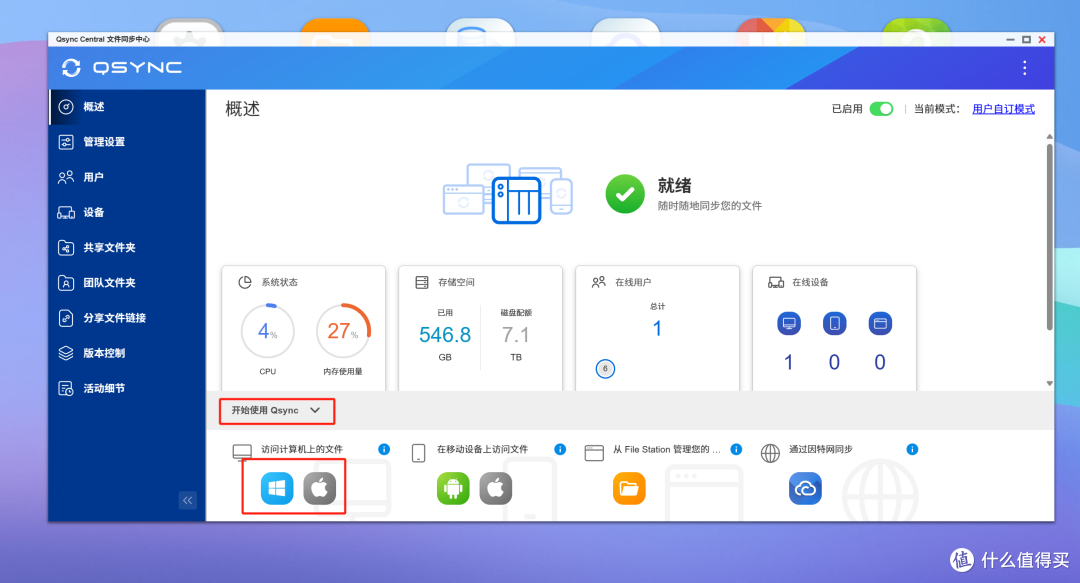This screenshot has height=583, width=1080.
Task: Open the 设备 devices page
Action: (127, 212)
